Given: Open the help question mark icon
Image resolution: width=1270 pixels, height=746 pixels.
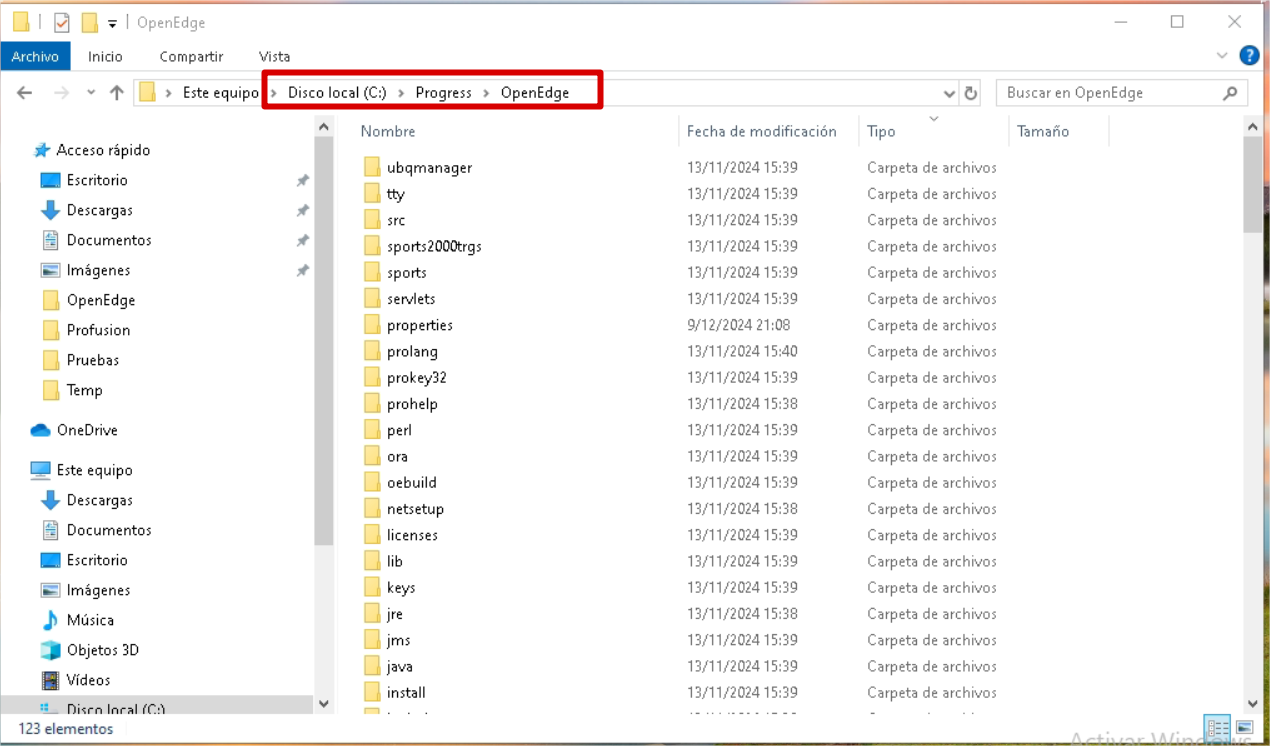Looking at the screenshot, I should tap(1249, 56).
